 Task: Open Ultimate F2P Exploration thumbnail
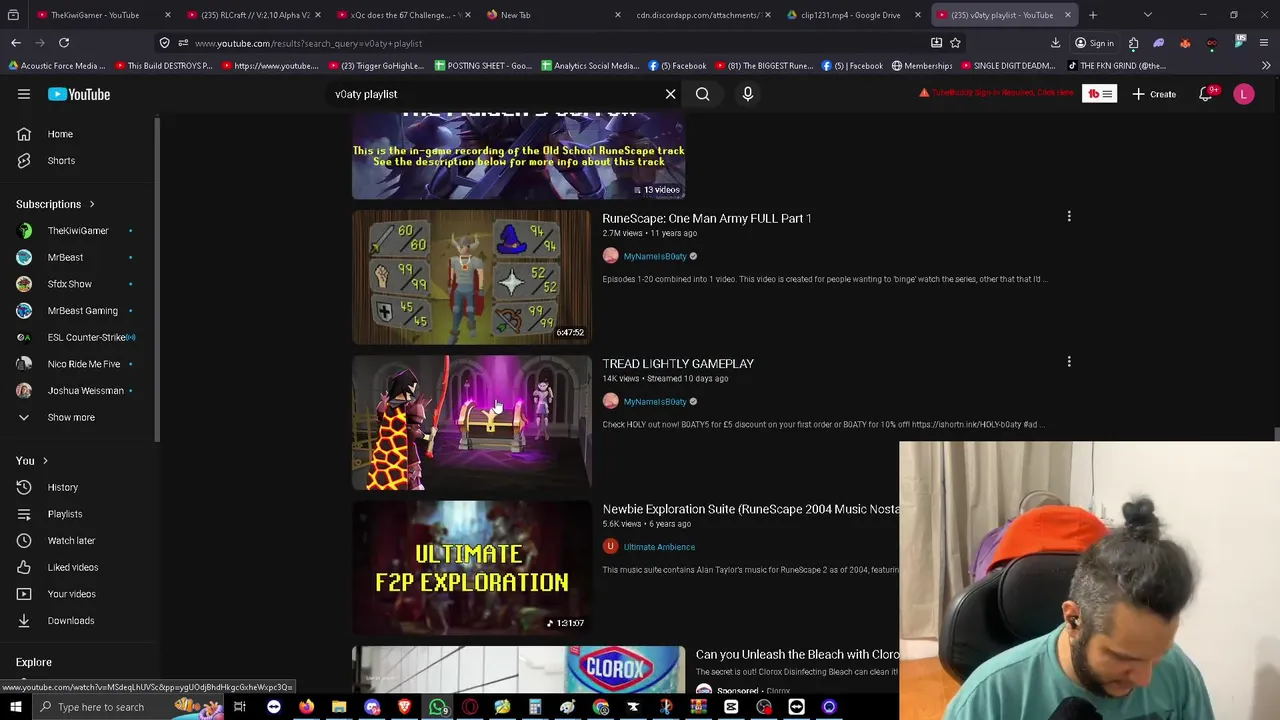click(x=471, y=568)
